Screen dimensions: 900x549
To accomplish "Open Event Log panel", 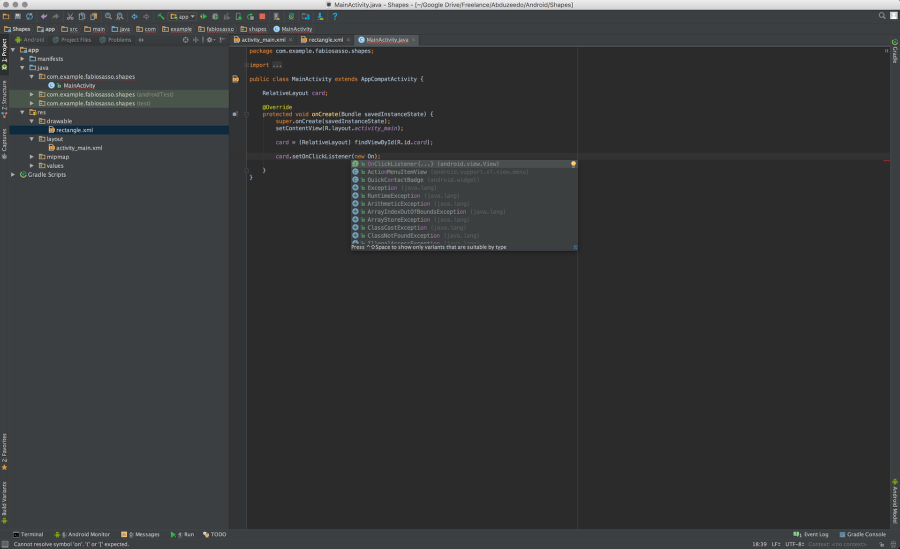I will tap(810, 534).
